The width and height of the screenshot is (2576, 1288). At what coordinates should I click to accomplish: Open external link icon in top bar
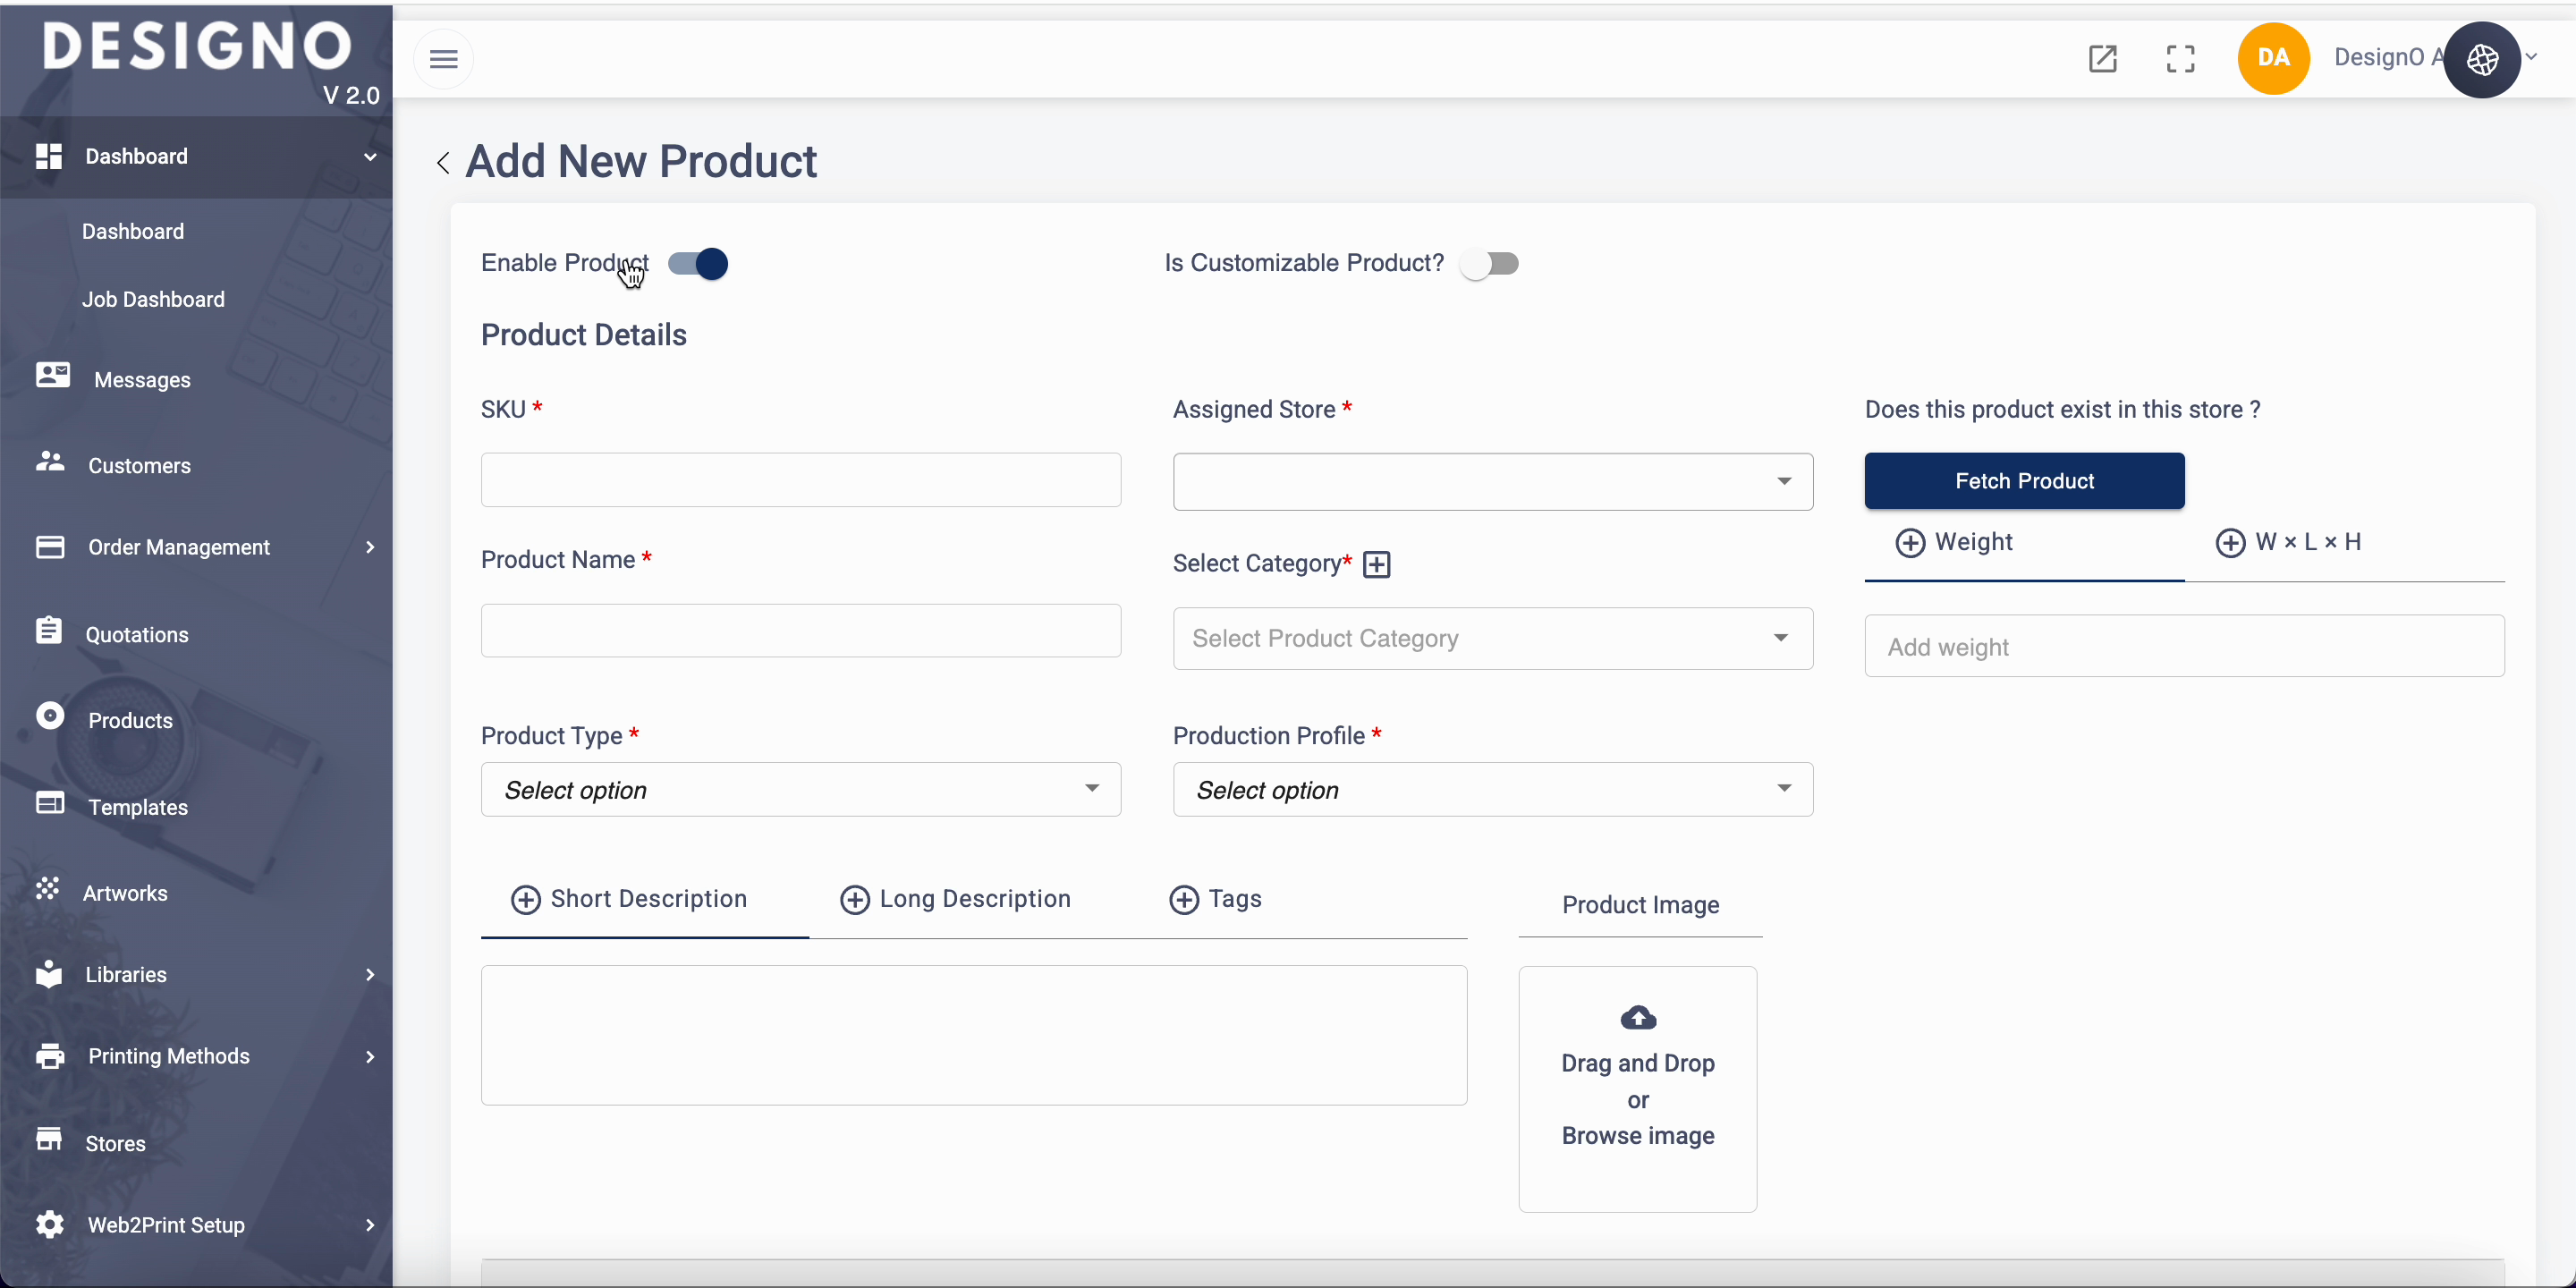click(2102, 59)
